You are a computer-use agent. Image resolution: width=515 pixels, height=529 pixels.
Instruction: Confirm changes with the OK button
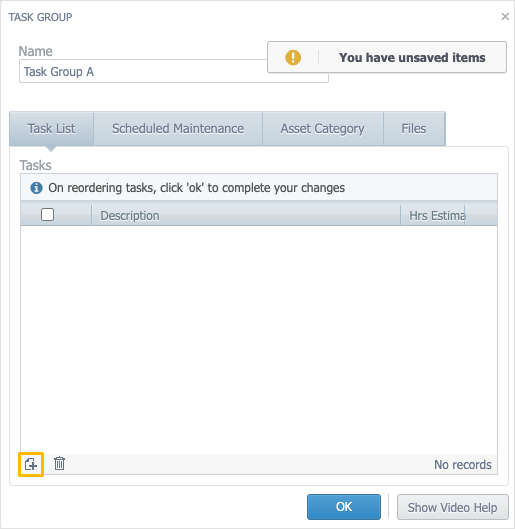coord(344,507)
